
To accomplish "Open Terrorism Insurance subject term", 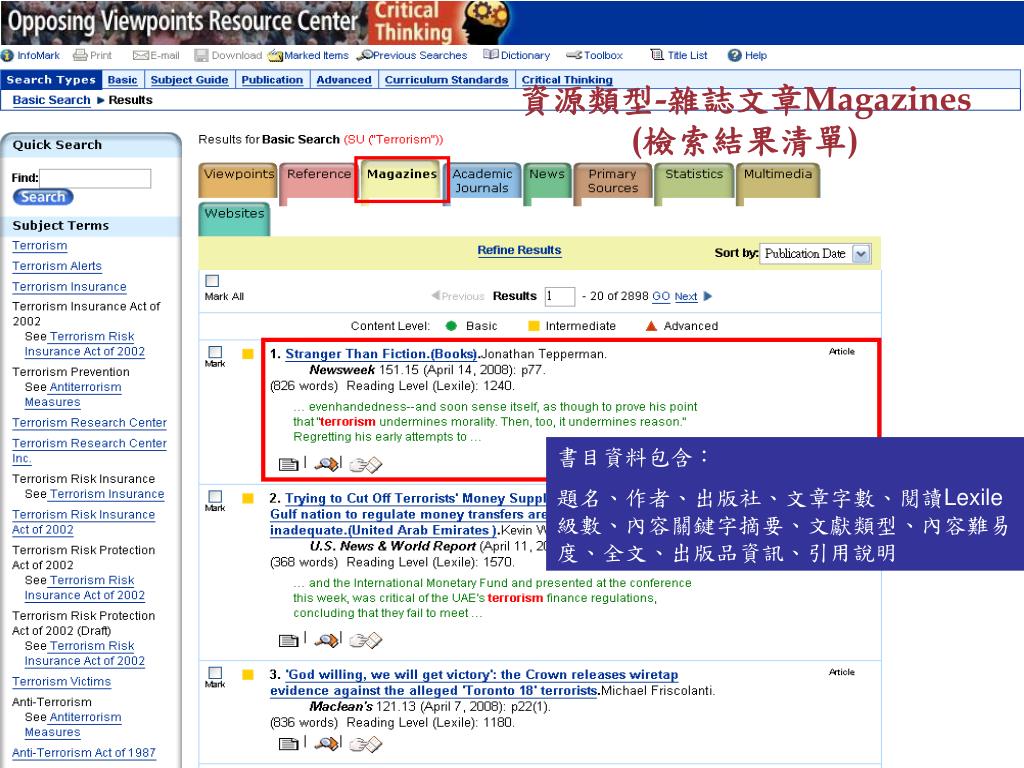I will click(x=69, y=287).
